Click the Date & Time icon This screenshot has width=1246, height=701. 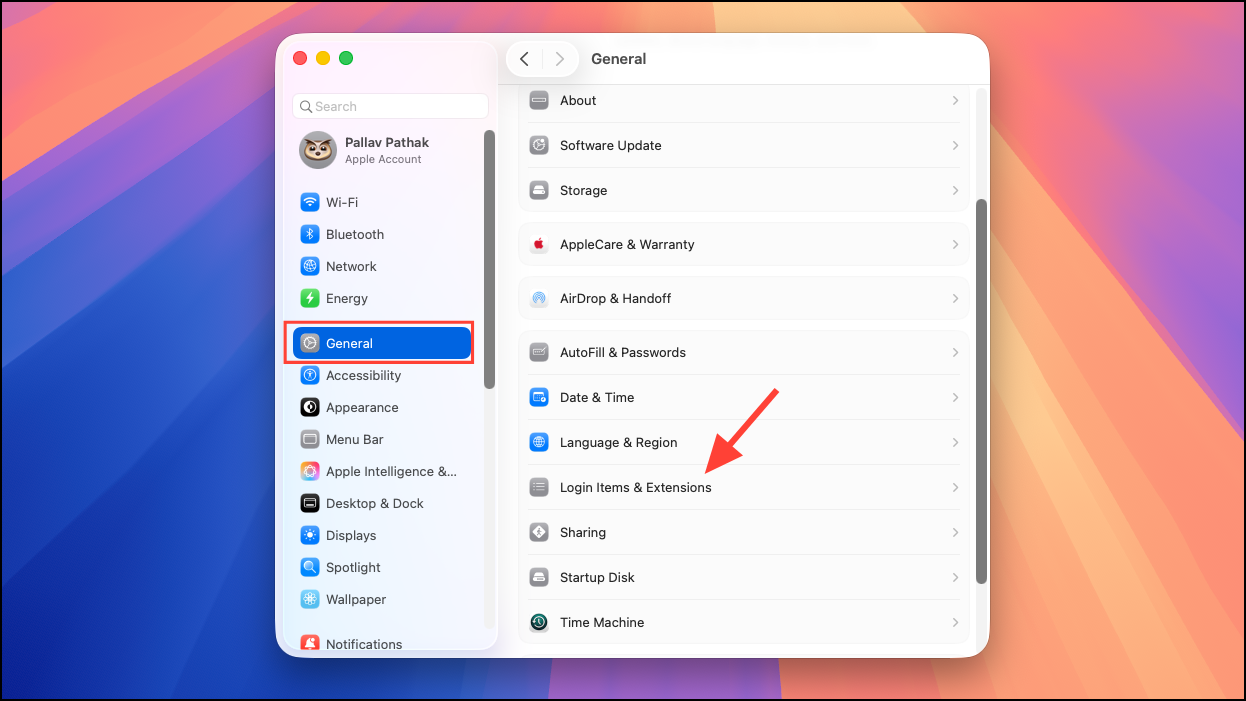click(539, 397)
